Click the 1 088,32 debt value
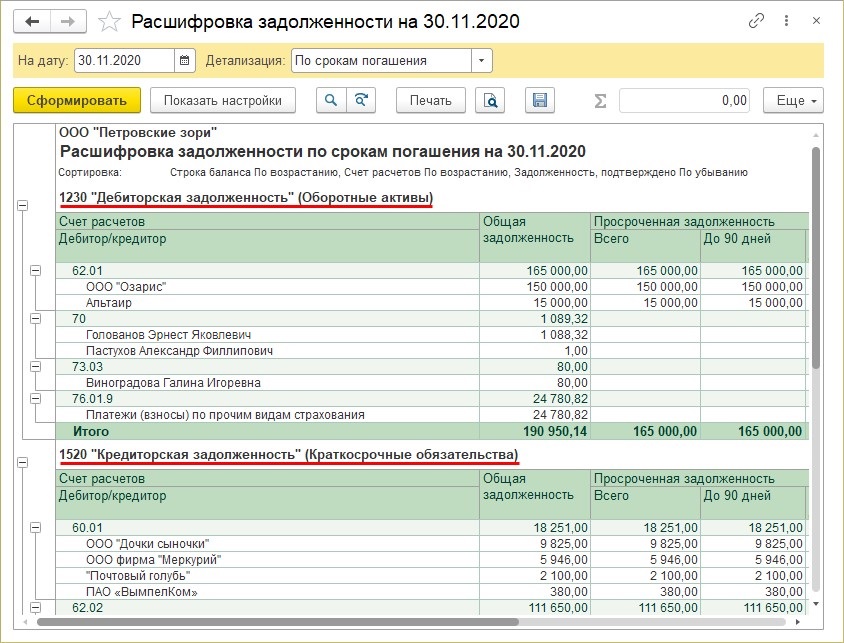 click(x=564, y=335)
